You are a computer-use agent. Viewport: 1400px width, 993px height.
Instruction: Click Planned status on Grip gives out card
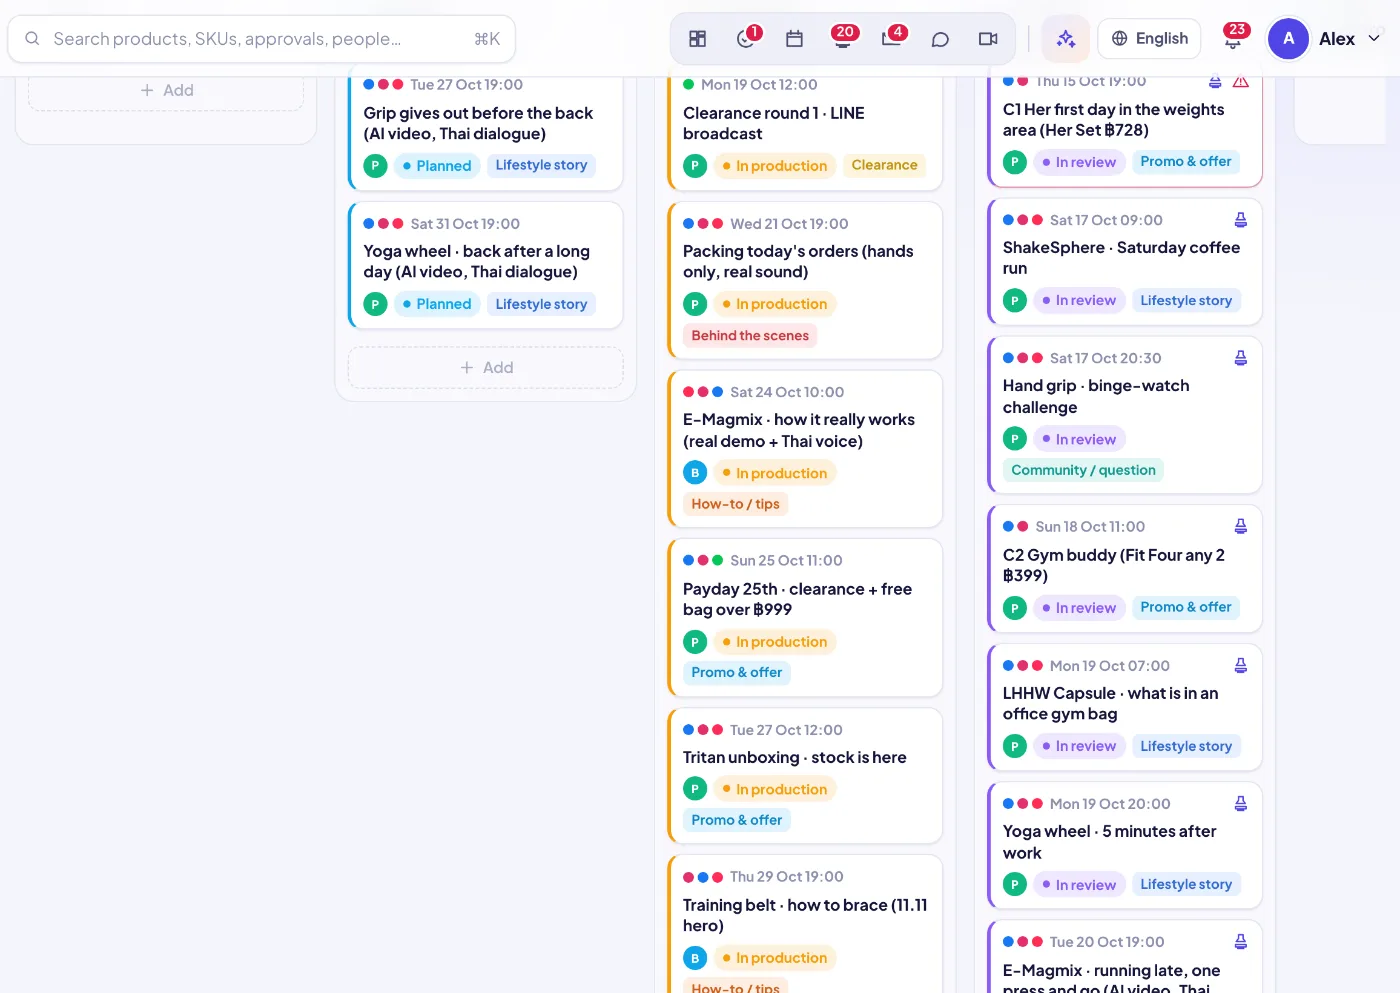pos(437,166)
